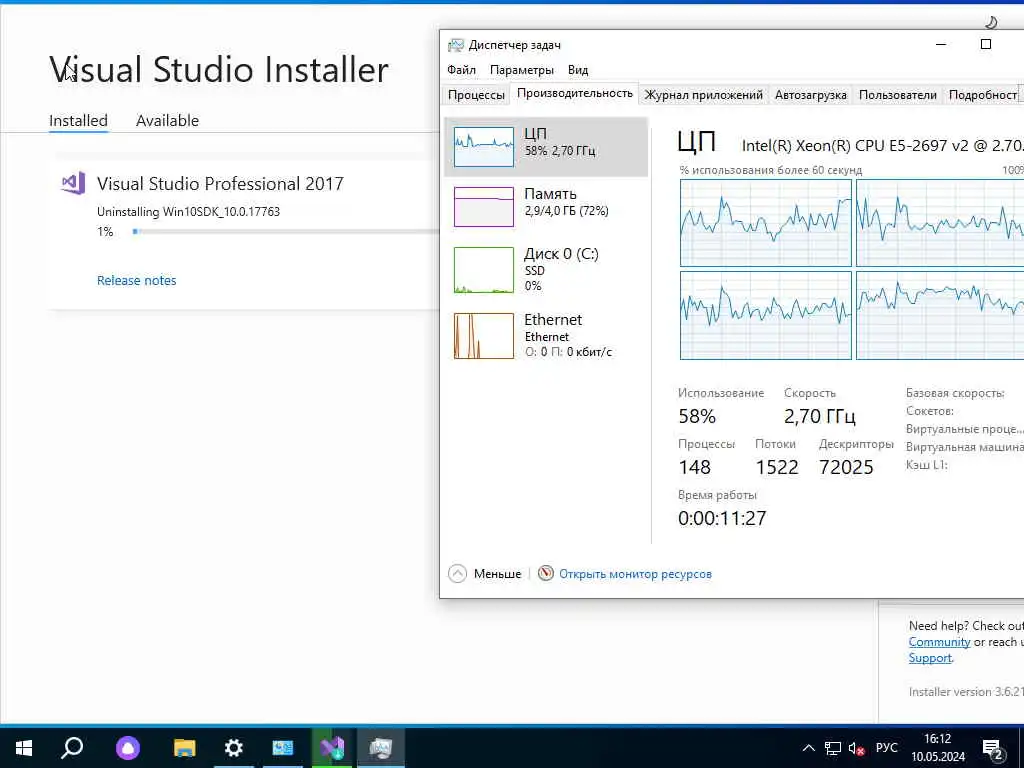
Task: Click top-right CPU core graph
Action: 940,223
